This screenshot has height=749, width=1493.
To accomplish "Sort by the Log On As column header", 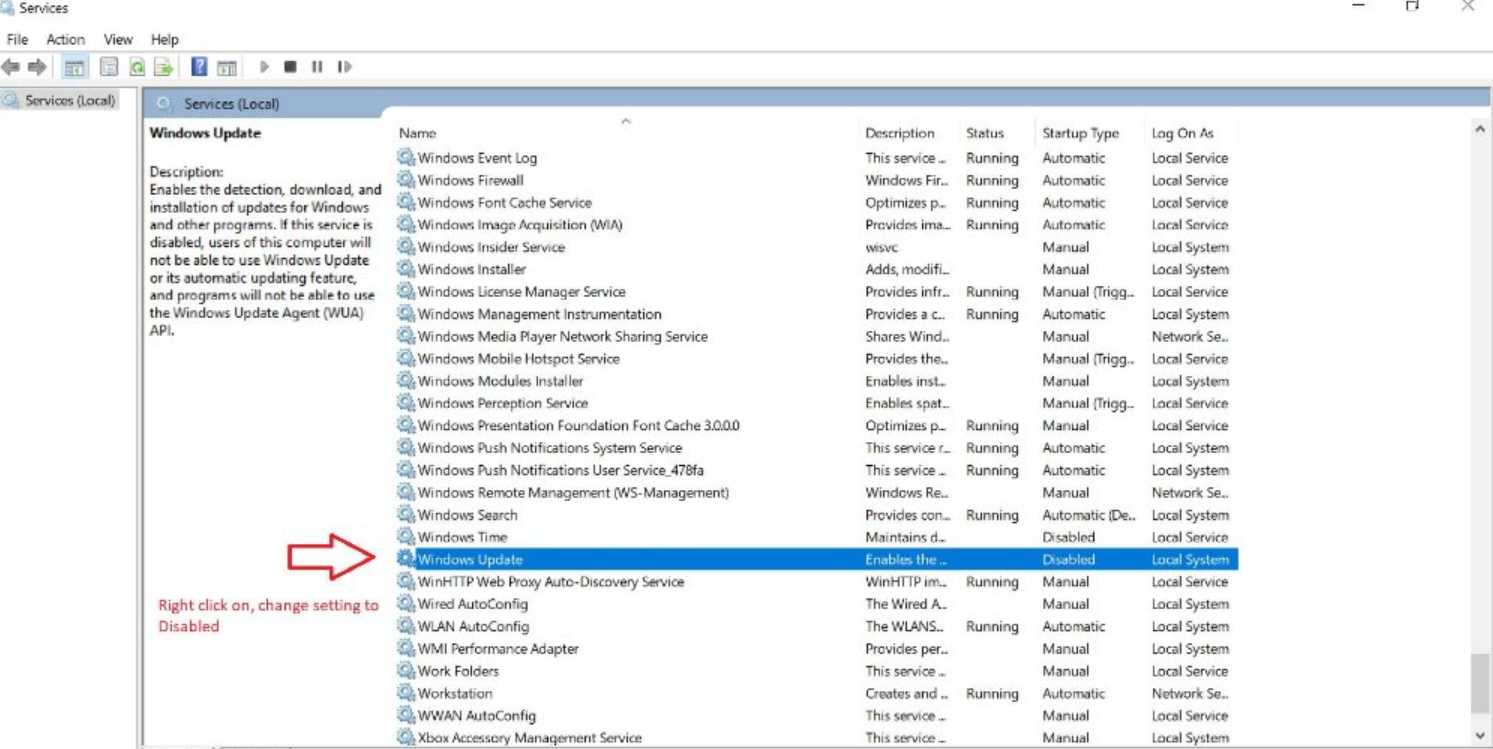I will 1182,133.
